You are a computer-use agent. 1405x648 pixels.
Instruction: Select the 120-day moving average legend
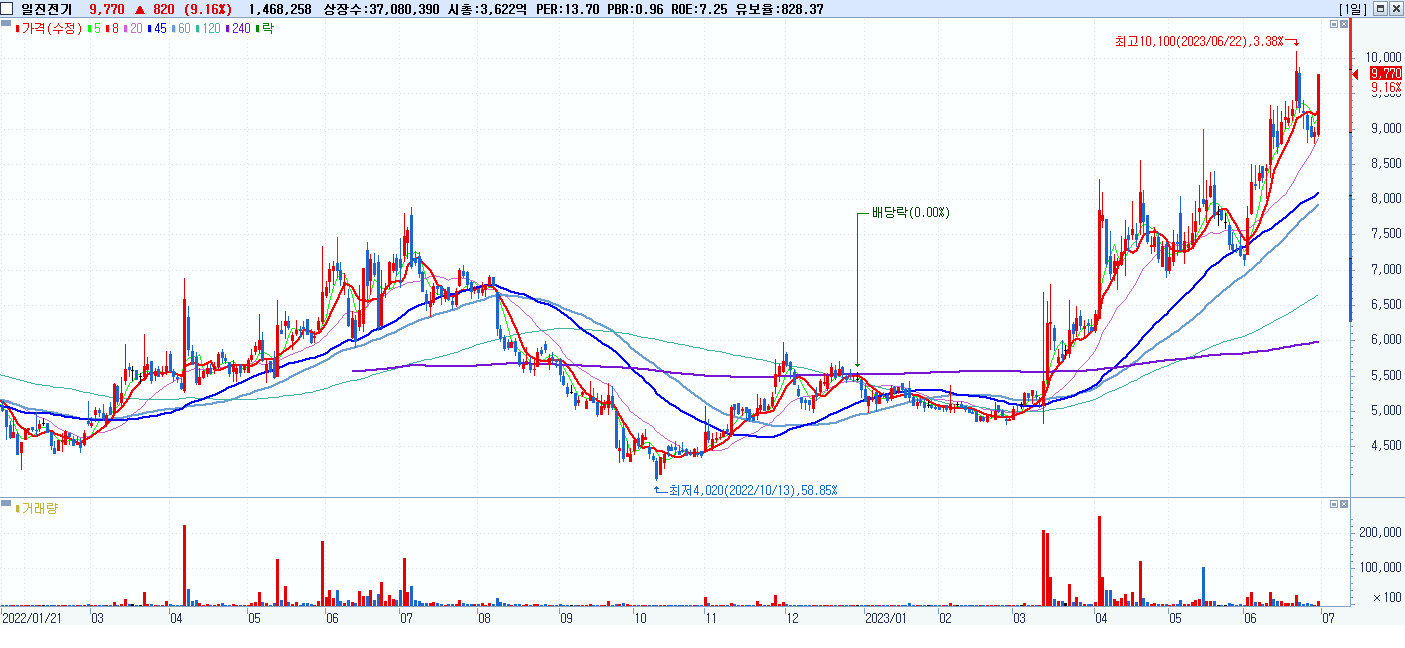207,29
